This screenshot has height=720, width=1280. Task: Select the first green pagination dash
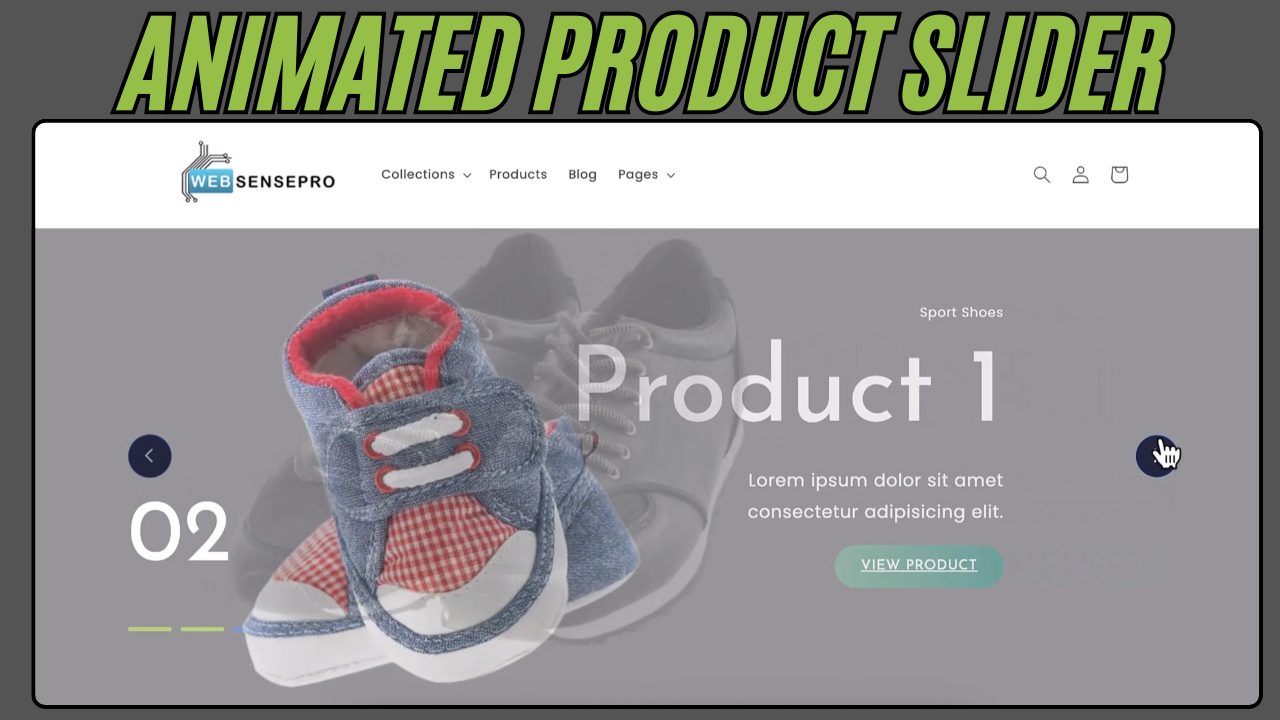150,629
